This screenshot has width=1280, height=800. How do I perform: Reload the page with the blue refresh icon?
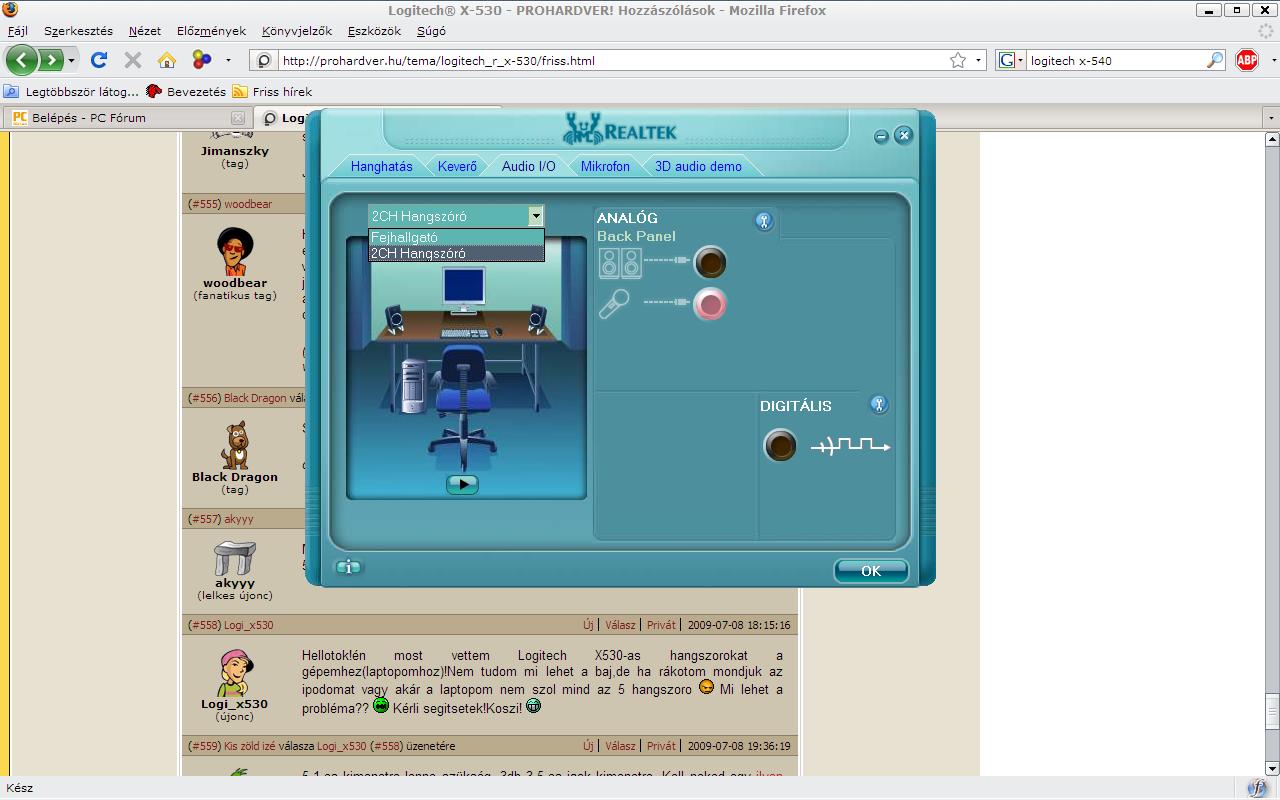point(99,60)
